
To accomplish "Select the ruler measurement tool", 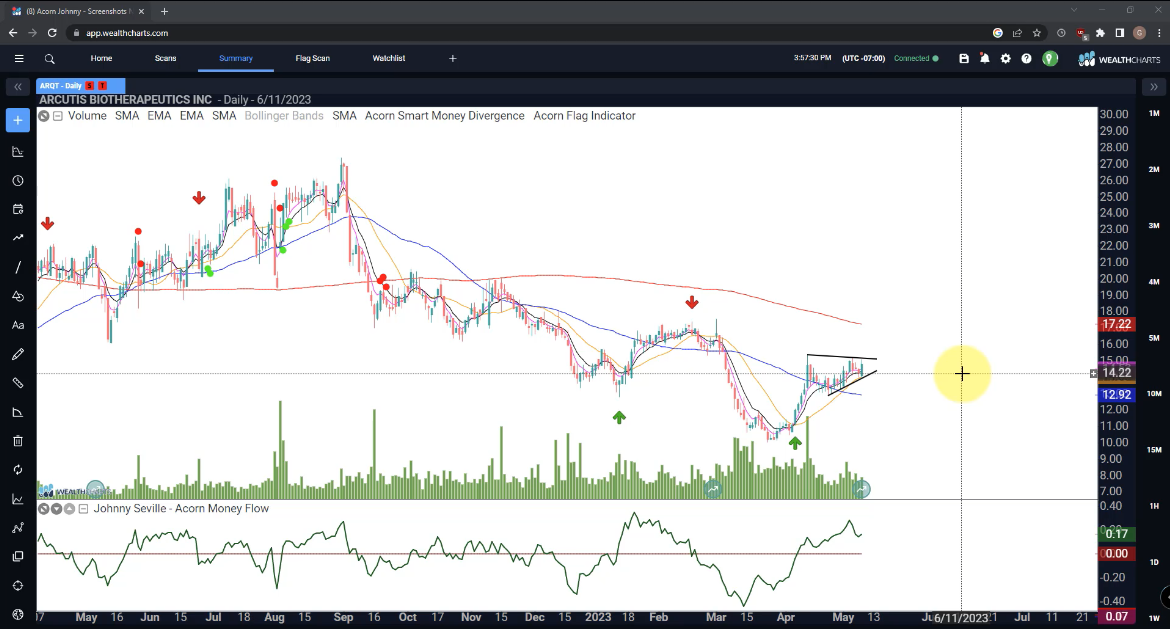I will [18, 383].
